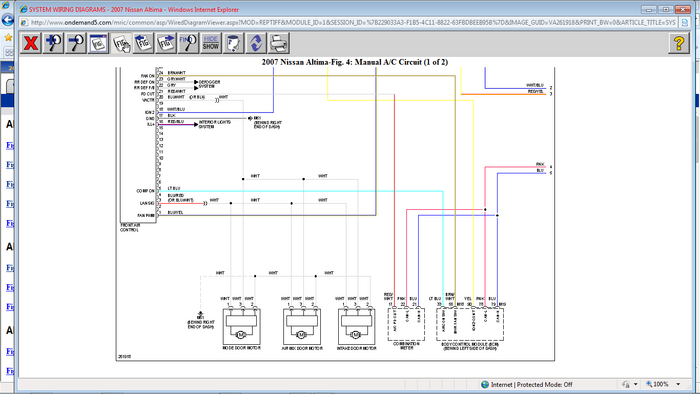The image size is (700, 394).
Task: Click Interior Lights System reference text
Action: pyautogui.click(x=215, y=124)
